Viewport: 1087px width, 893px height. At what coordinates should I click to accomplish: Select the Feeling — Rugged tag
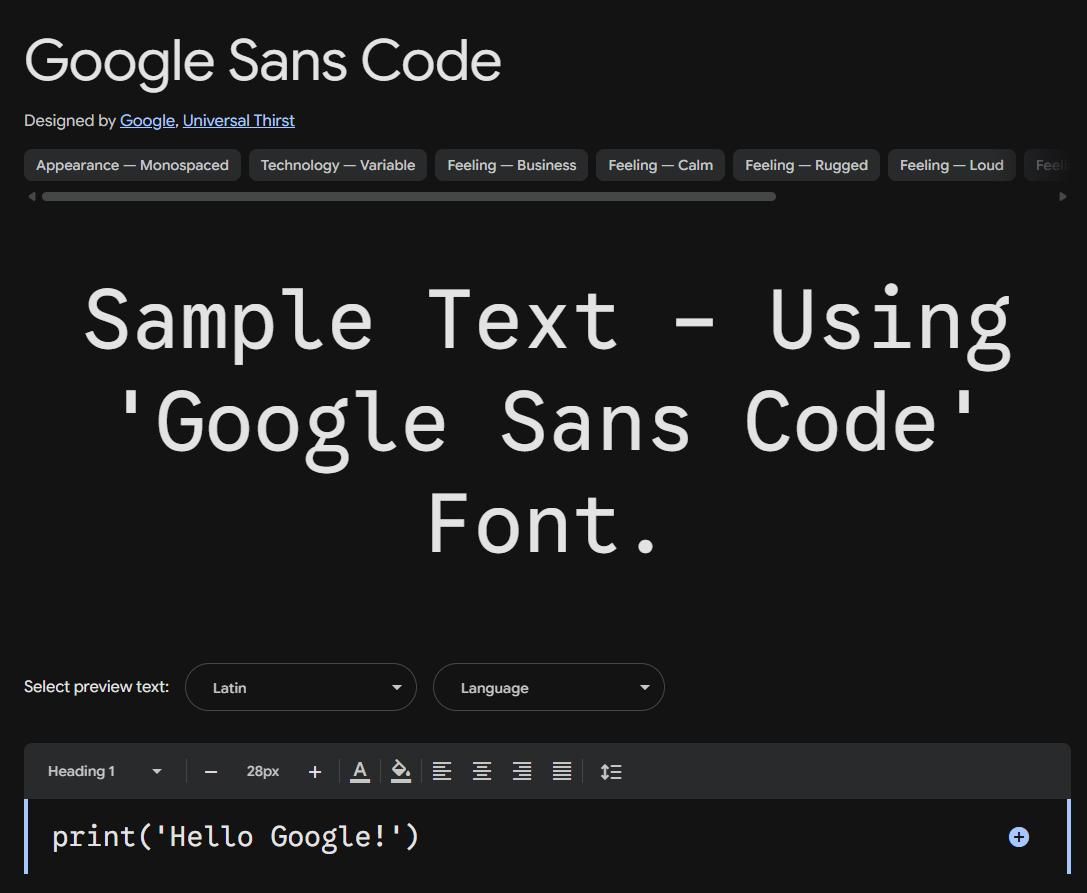click(x=806, y=165)
